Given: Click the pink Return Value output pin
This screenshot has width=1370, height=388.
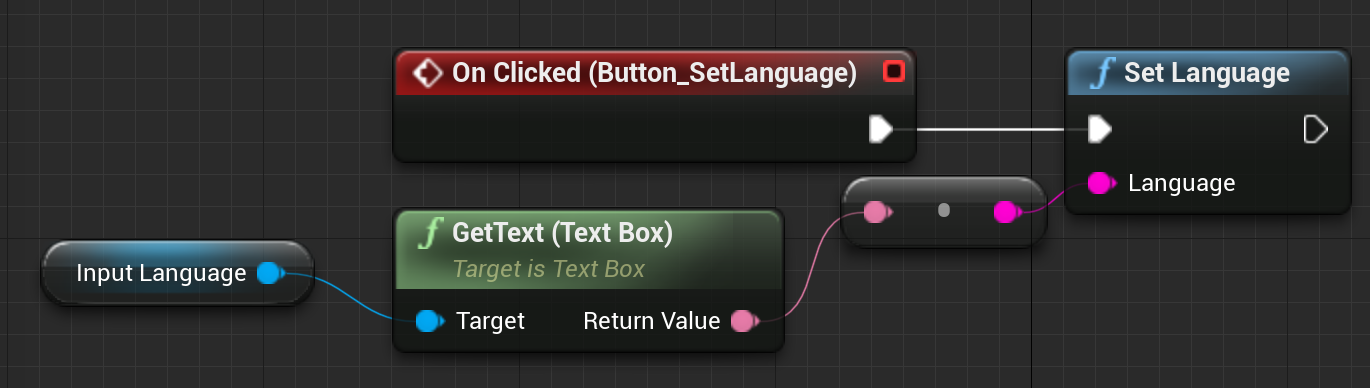Looking at the screenshot, I should [x=743, y=321].
